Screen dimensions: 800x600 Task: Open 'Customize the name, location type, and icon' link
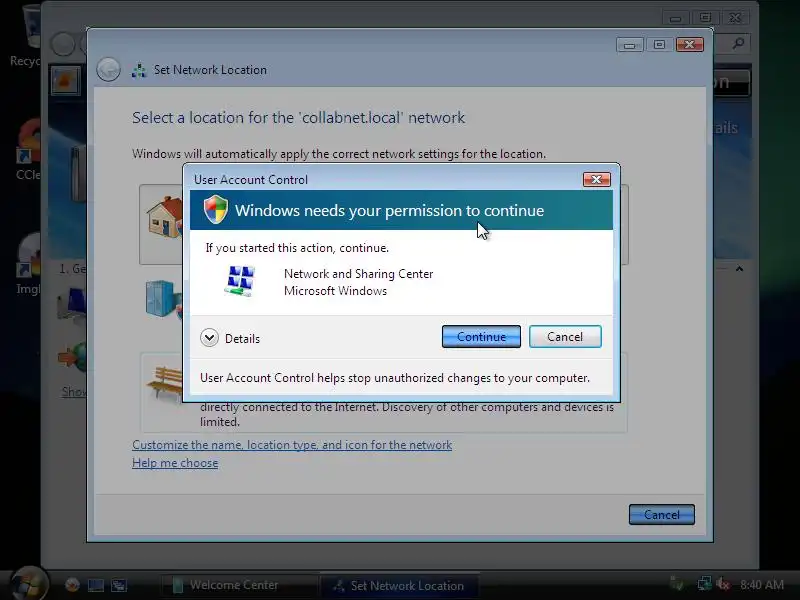292,445
